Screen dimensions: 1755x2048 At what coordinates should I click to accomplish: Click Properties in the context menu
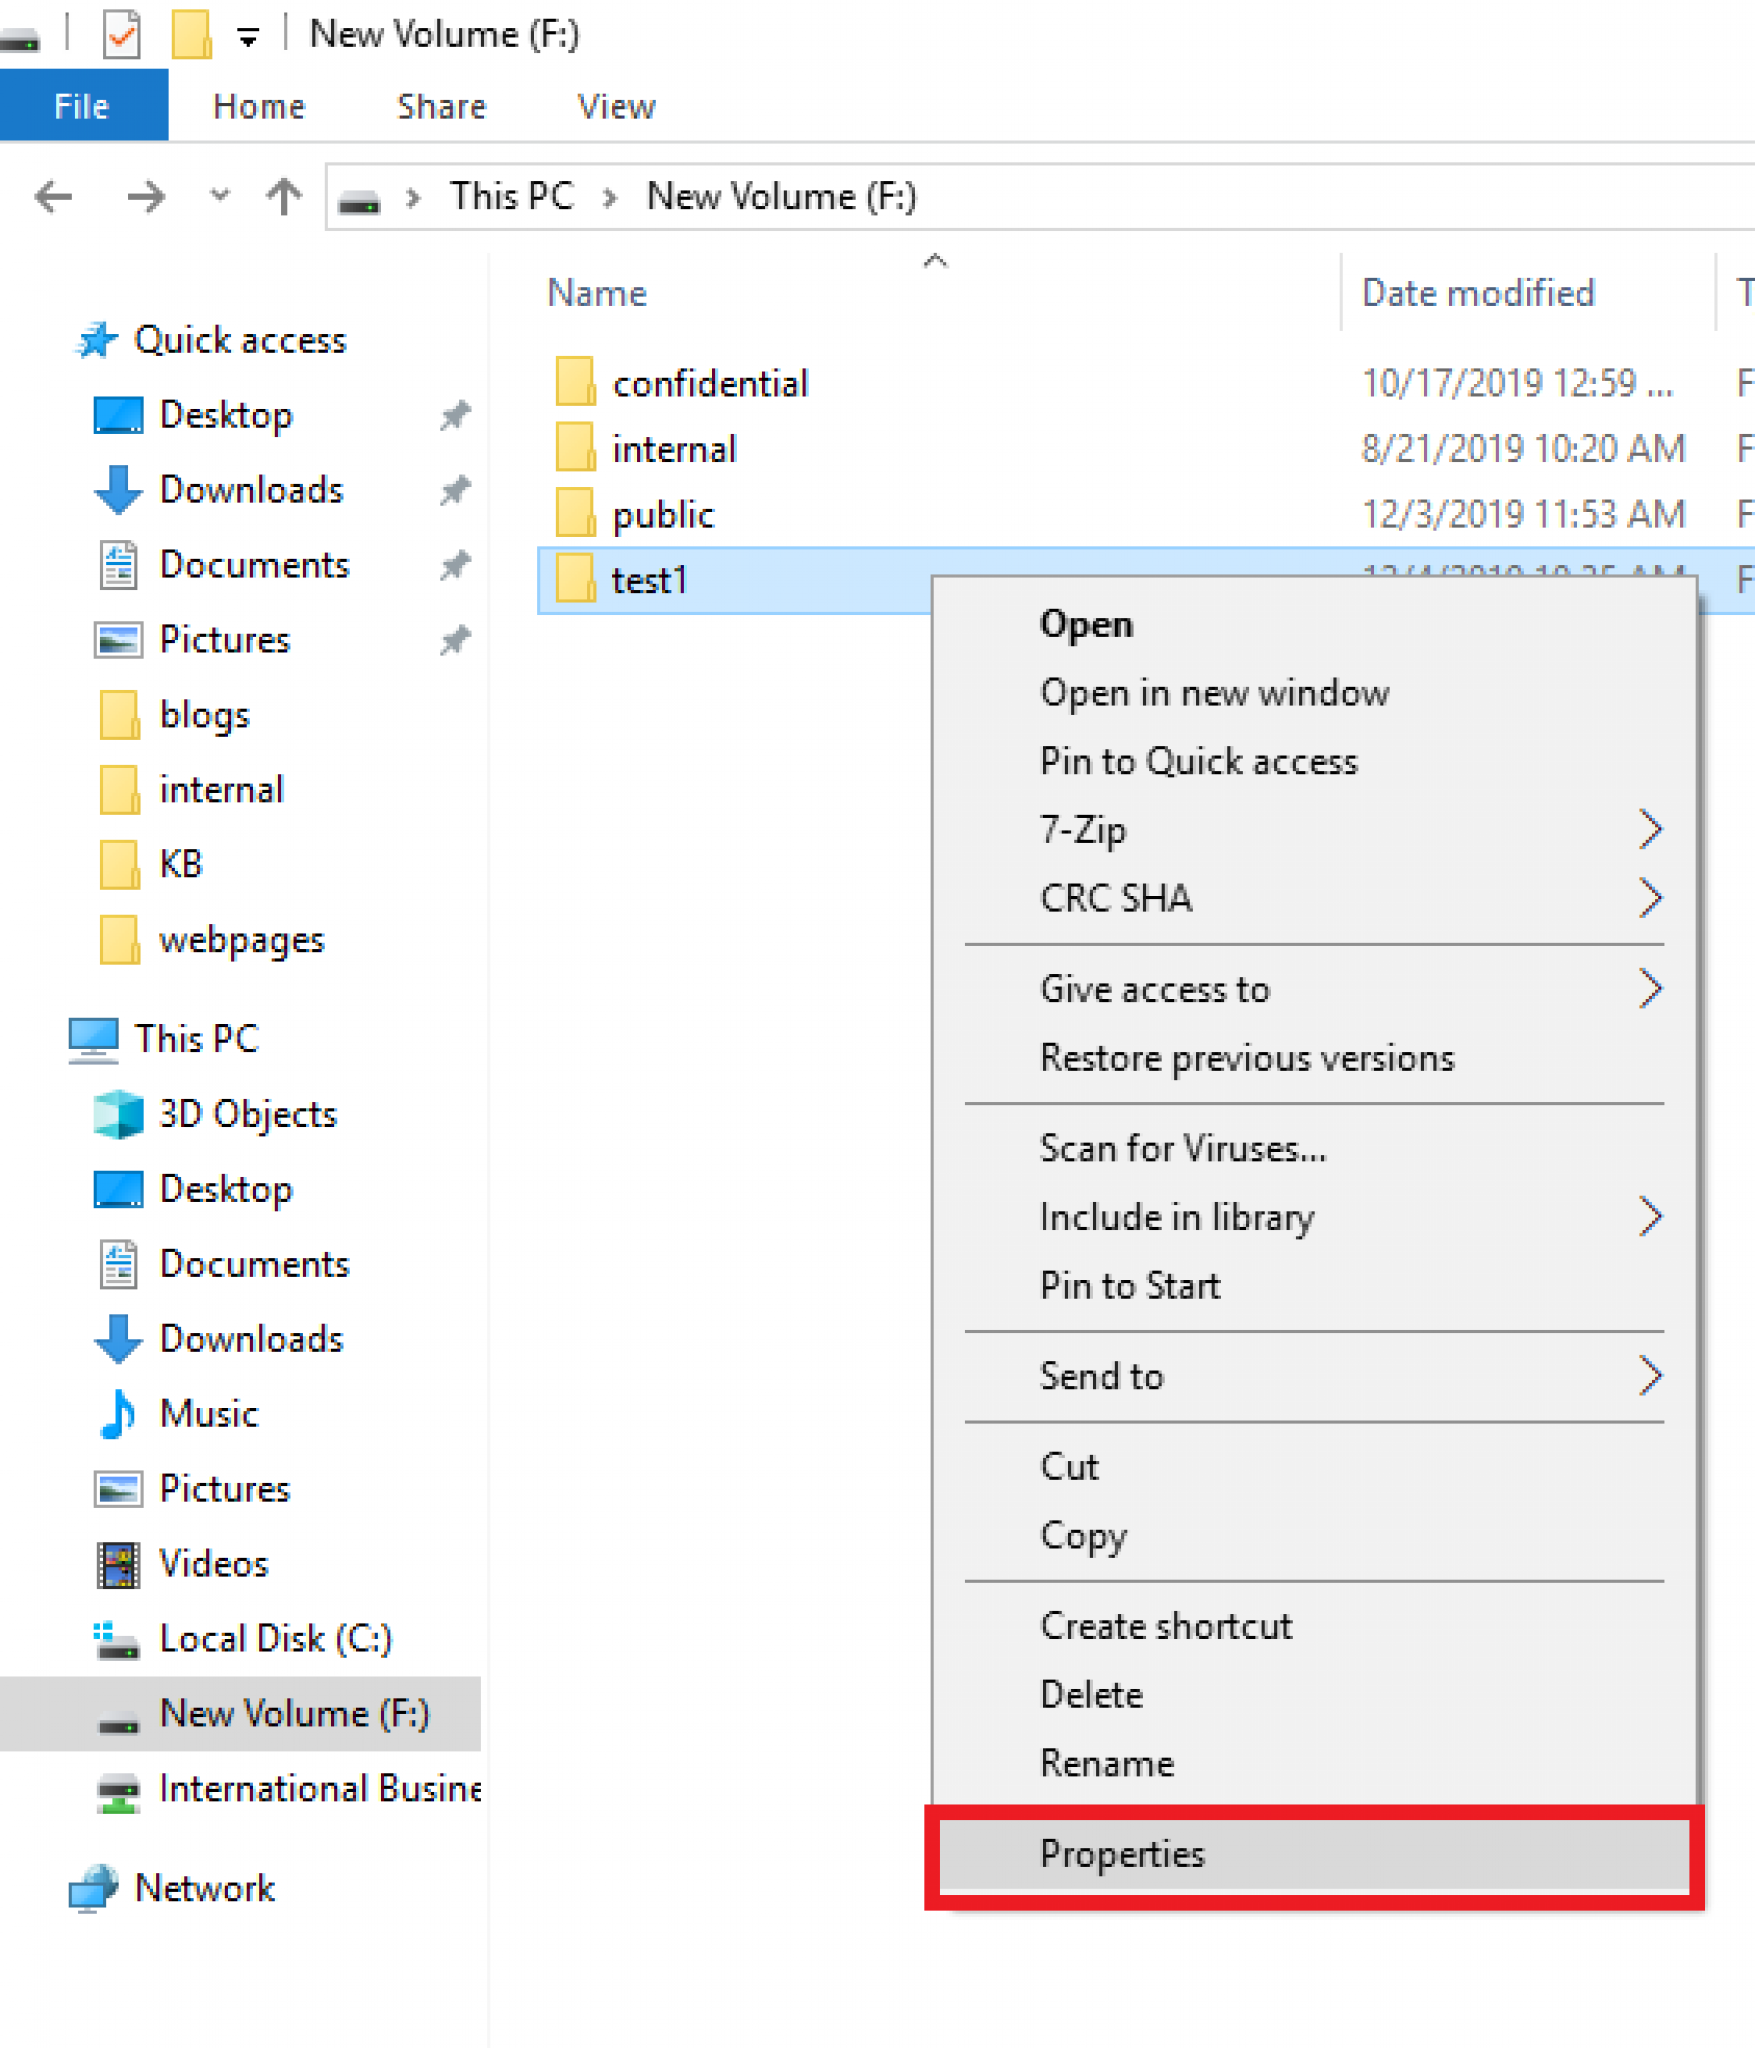coord(1122,1853)
